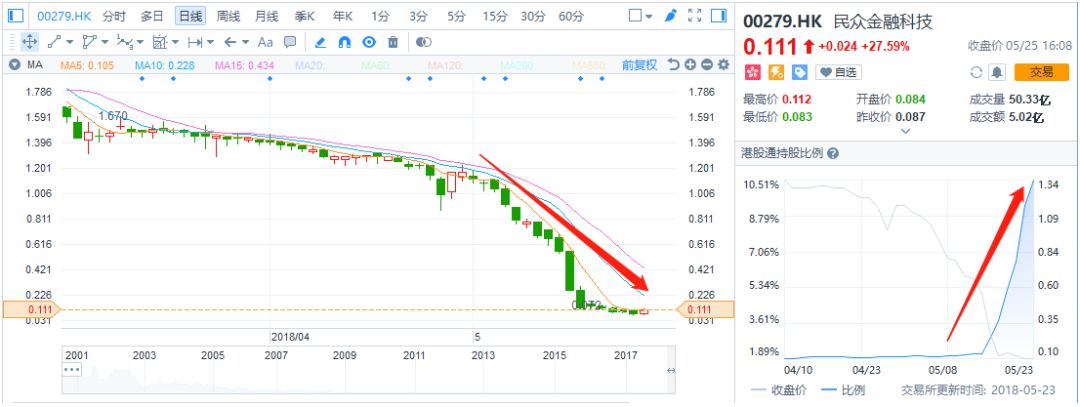Click the Hong Kong flag badge
This screenshot has width=1080, height=407.
pyautogui.click(x=752, y=72)
